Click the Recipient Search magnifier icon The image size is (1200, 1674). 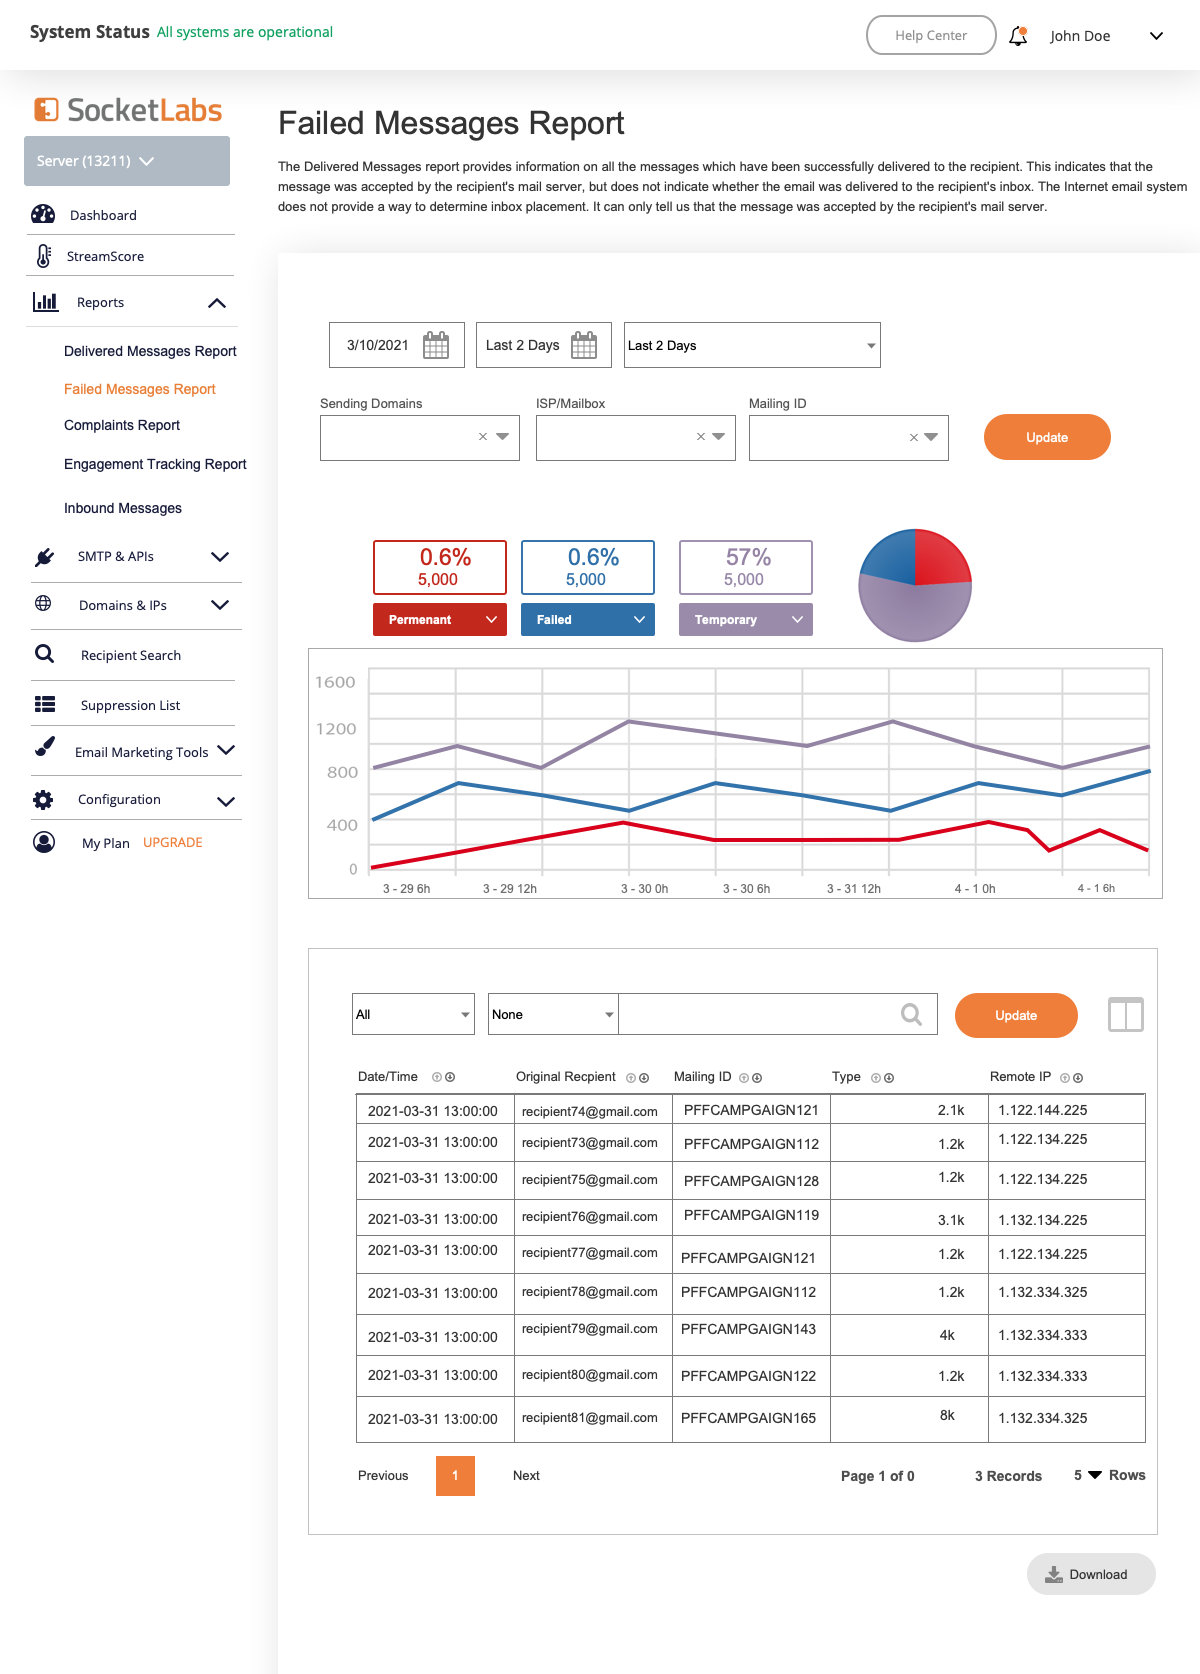click(x=44, y=654)
